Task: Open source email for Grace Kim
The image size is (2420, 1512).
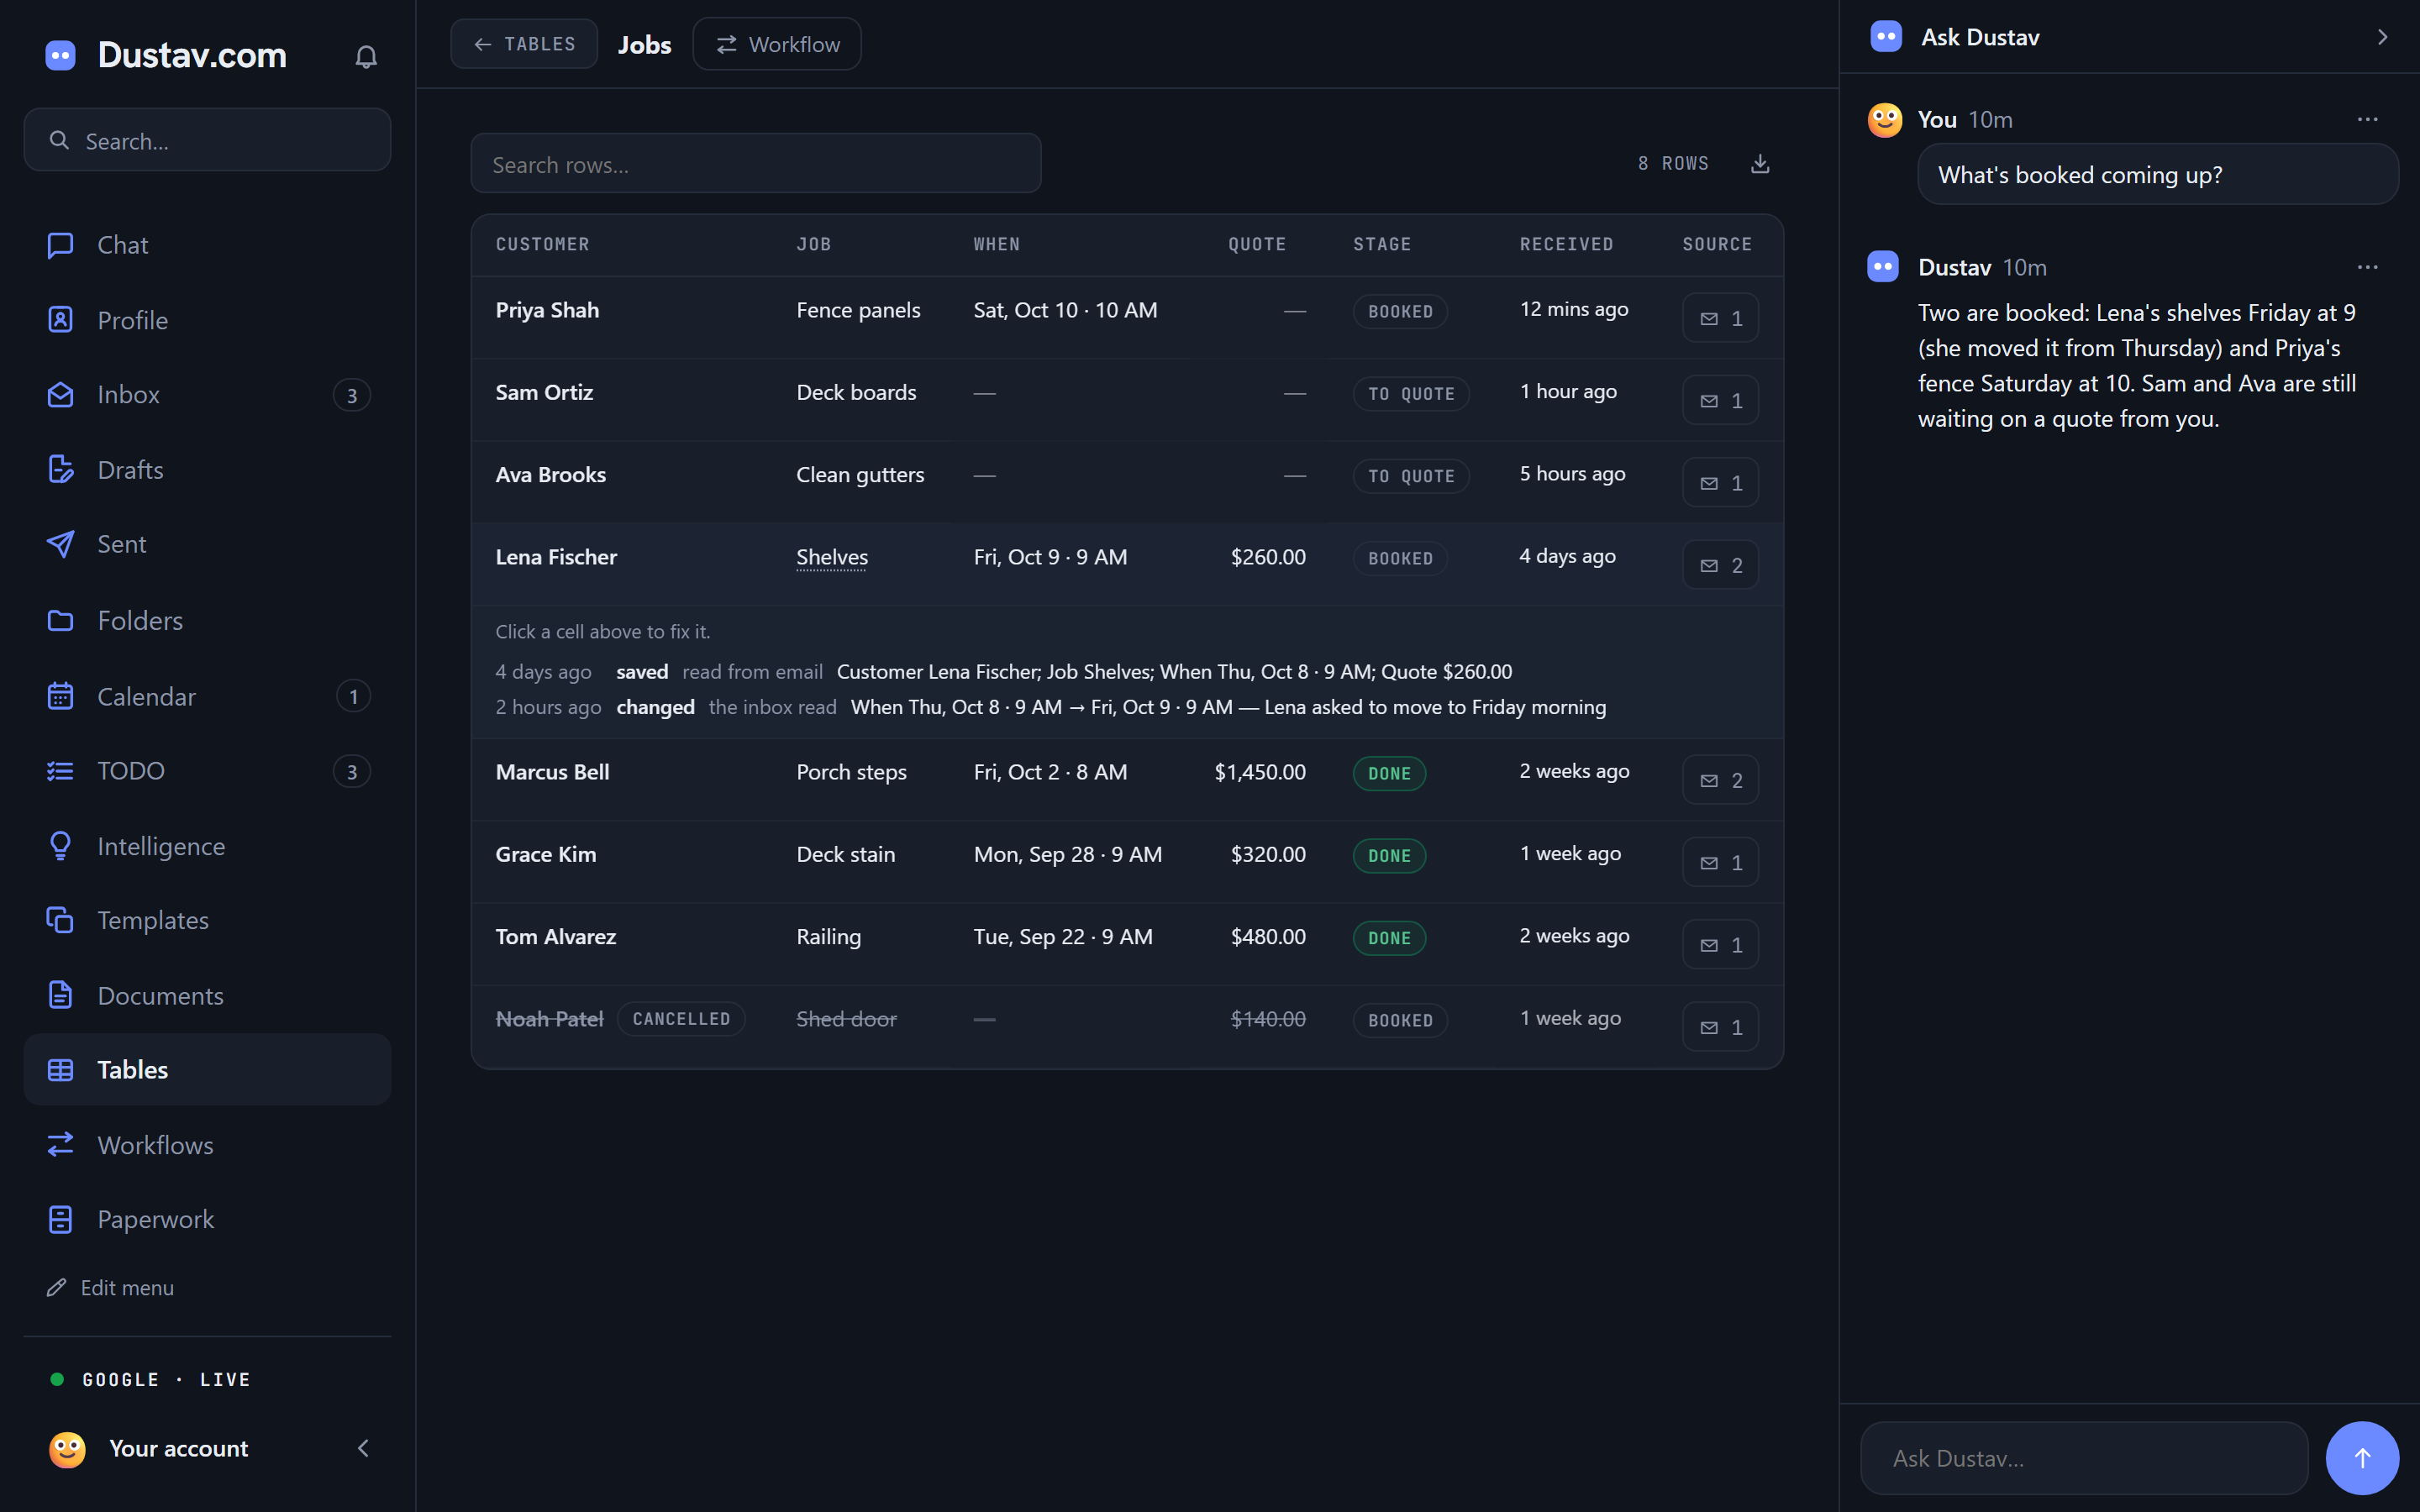Action: [1720, 862]
